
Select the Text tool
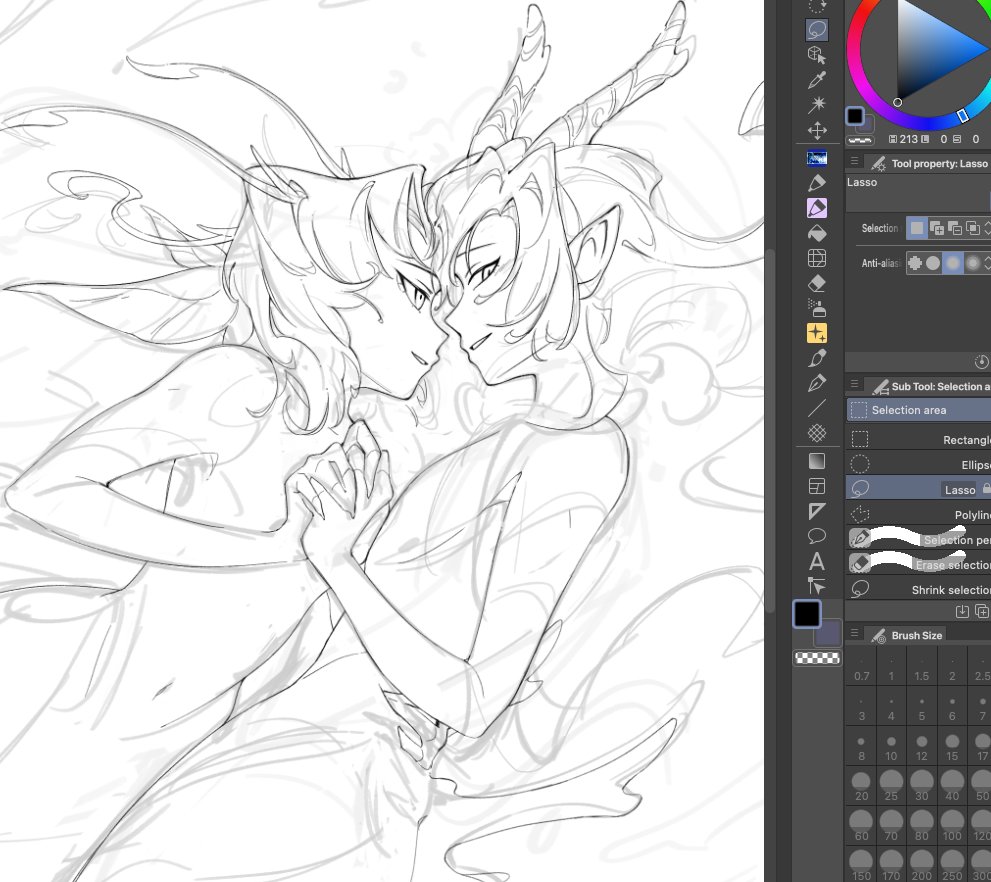point(817,562)
